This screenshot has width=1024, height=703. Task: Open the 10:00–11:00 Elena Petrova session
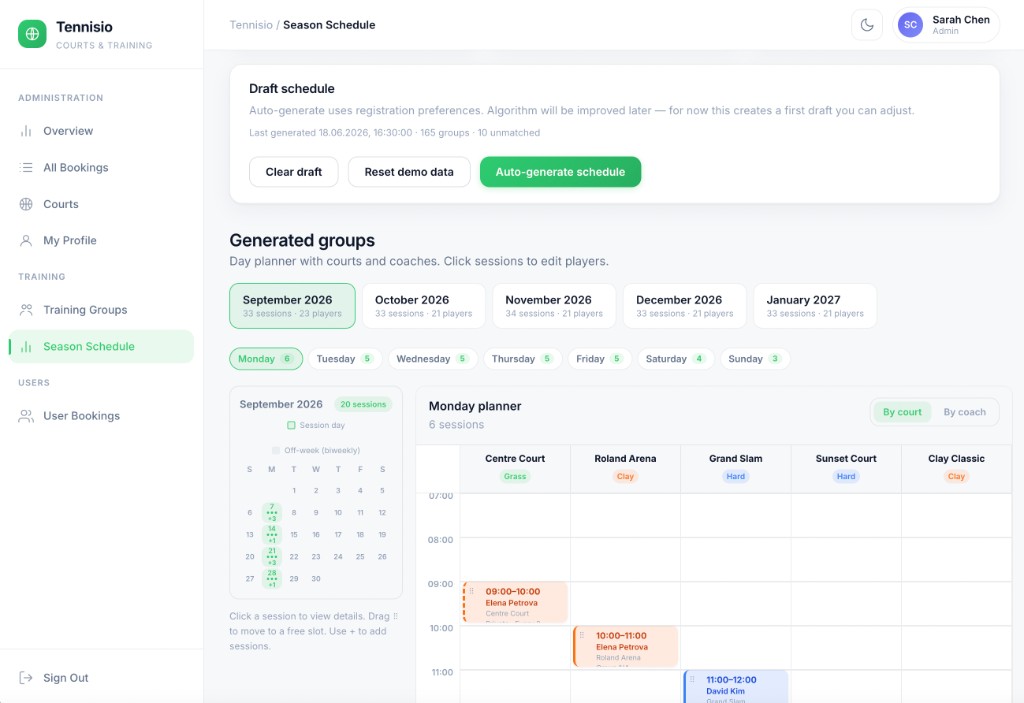625,646
